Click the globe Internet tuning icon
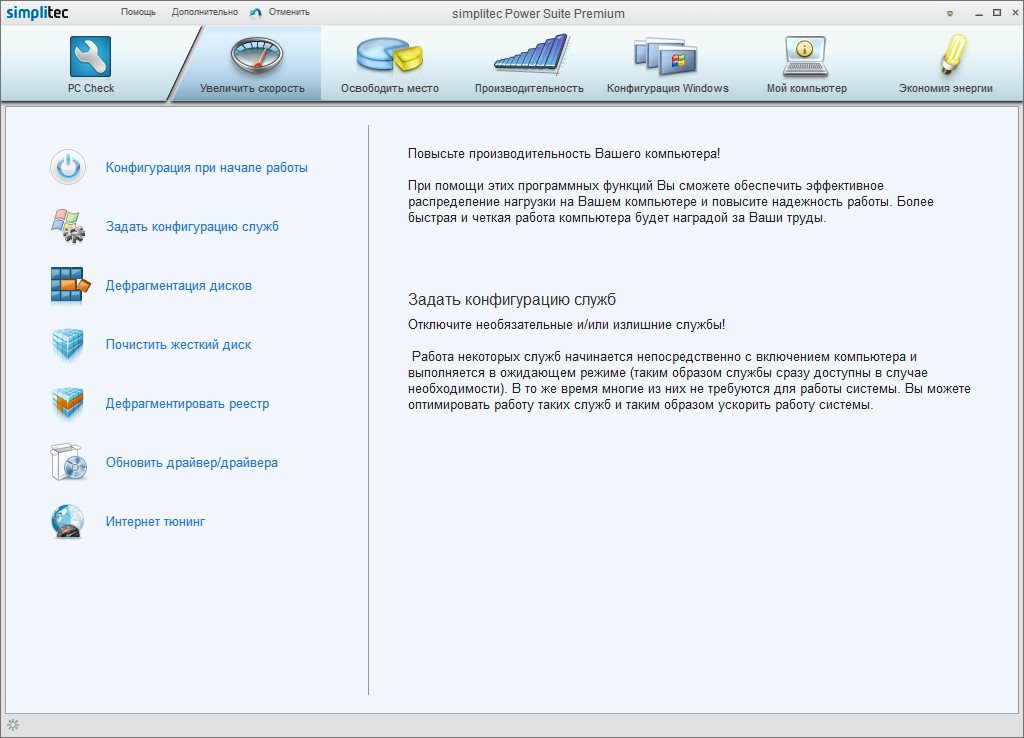The image size is (1024, 738). point(68,522)
